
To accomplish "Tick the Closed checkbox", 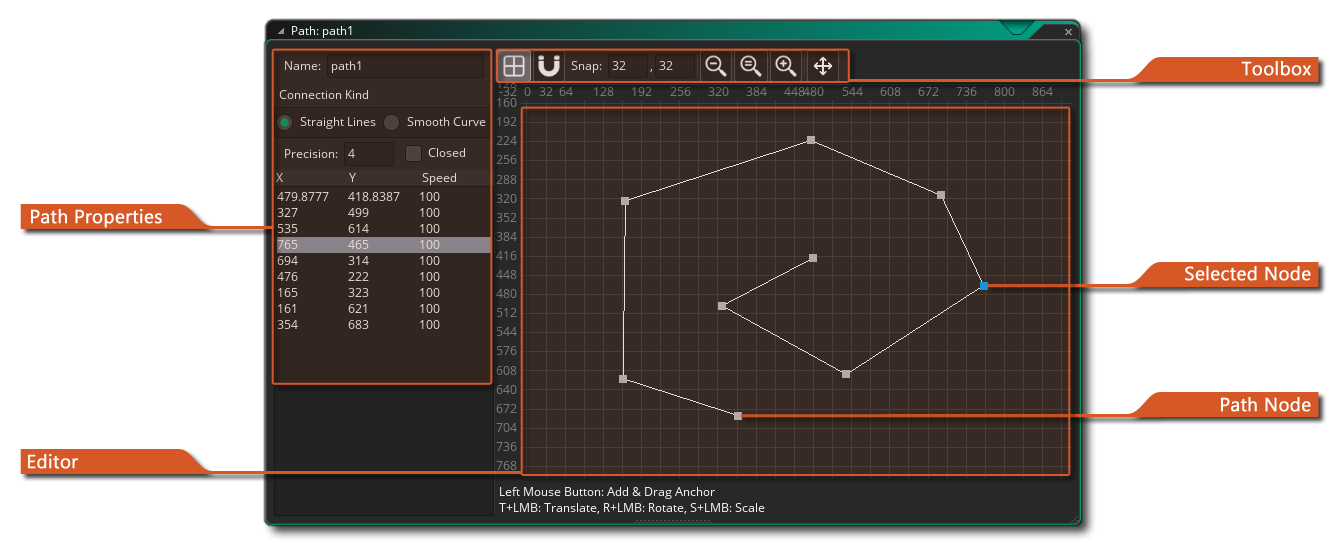I will pyautogui.click(x=413, y=153).
